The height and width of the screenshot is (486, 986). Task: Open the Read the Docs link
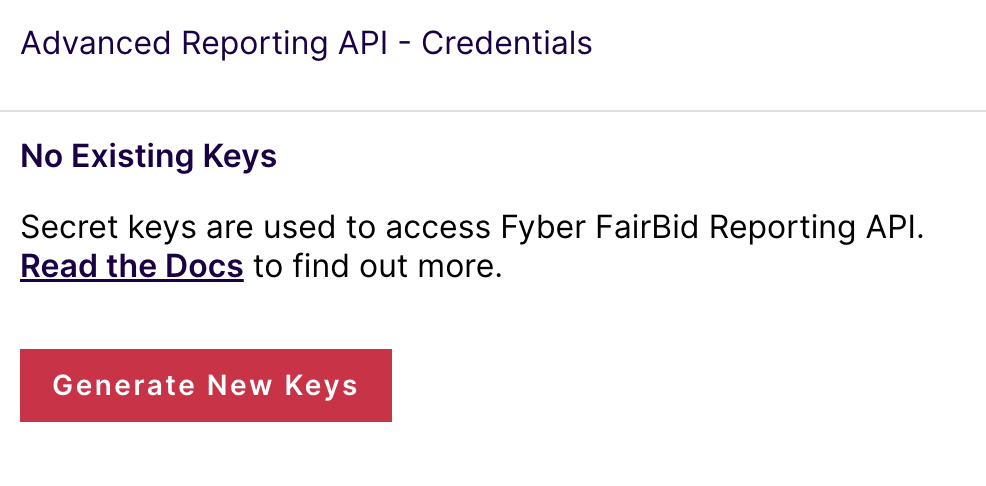(132, 267)
